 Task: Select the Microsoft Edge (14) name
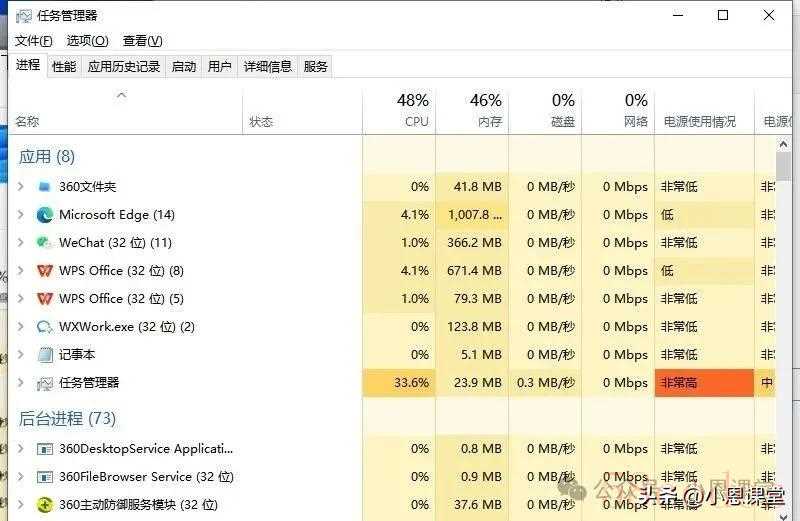(x=117, y=215)
